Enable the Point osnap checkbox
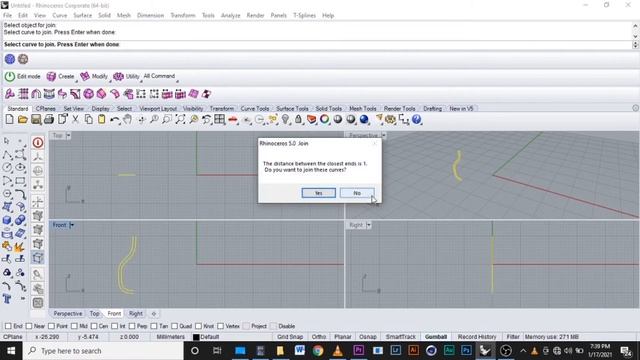 click(x=51, y=326)
